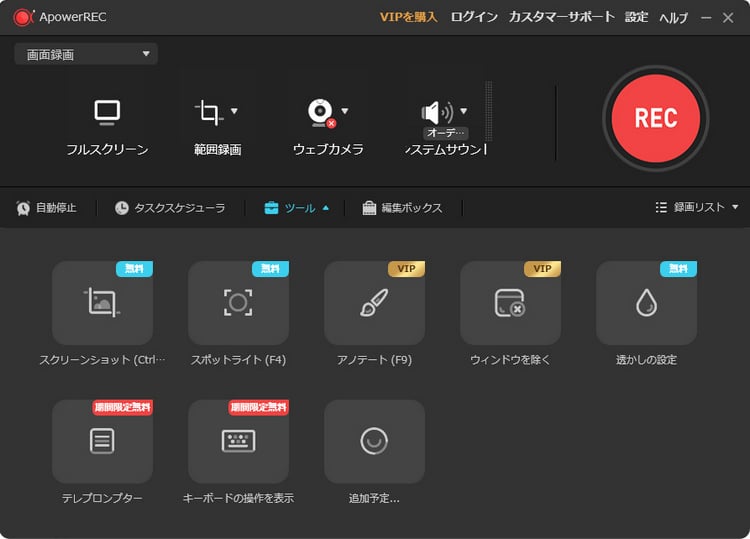Click the テレプロンプター teleprompter tile
This screenshot has width=750, height=539.
click(102, 441)
